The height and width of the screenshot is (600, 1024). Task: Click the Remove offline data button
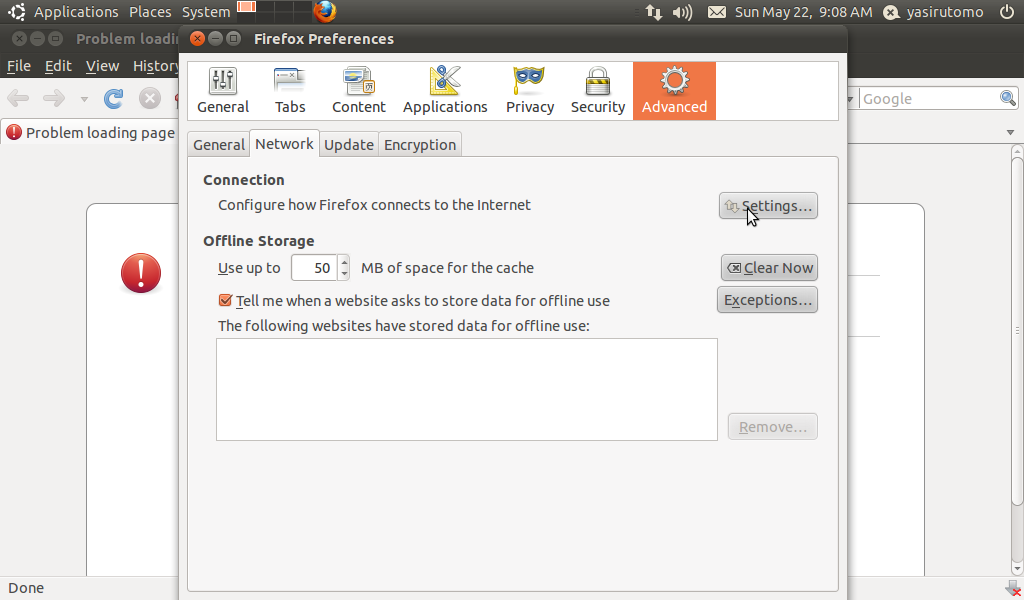pyautogui.click(x=773, y=426)
